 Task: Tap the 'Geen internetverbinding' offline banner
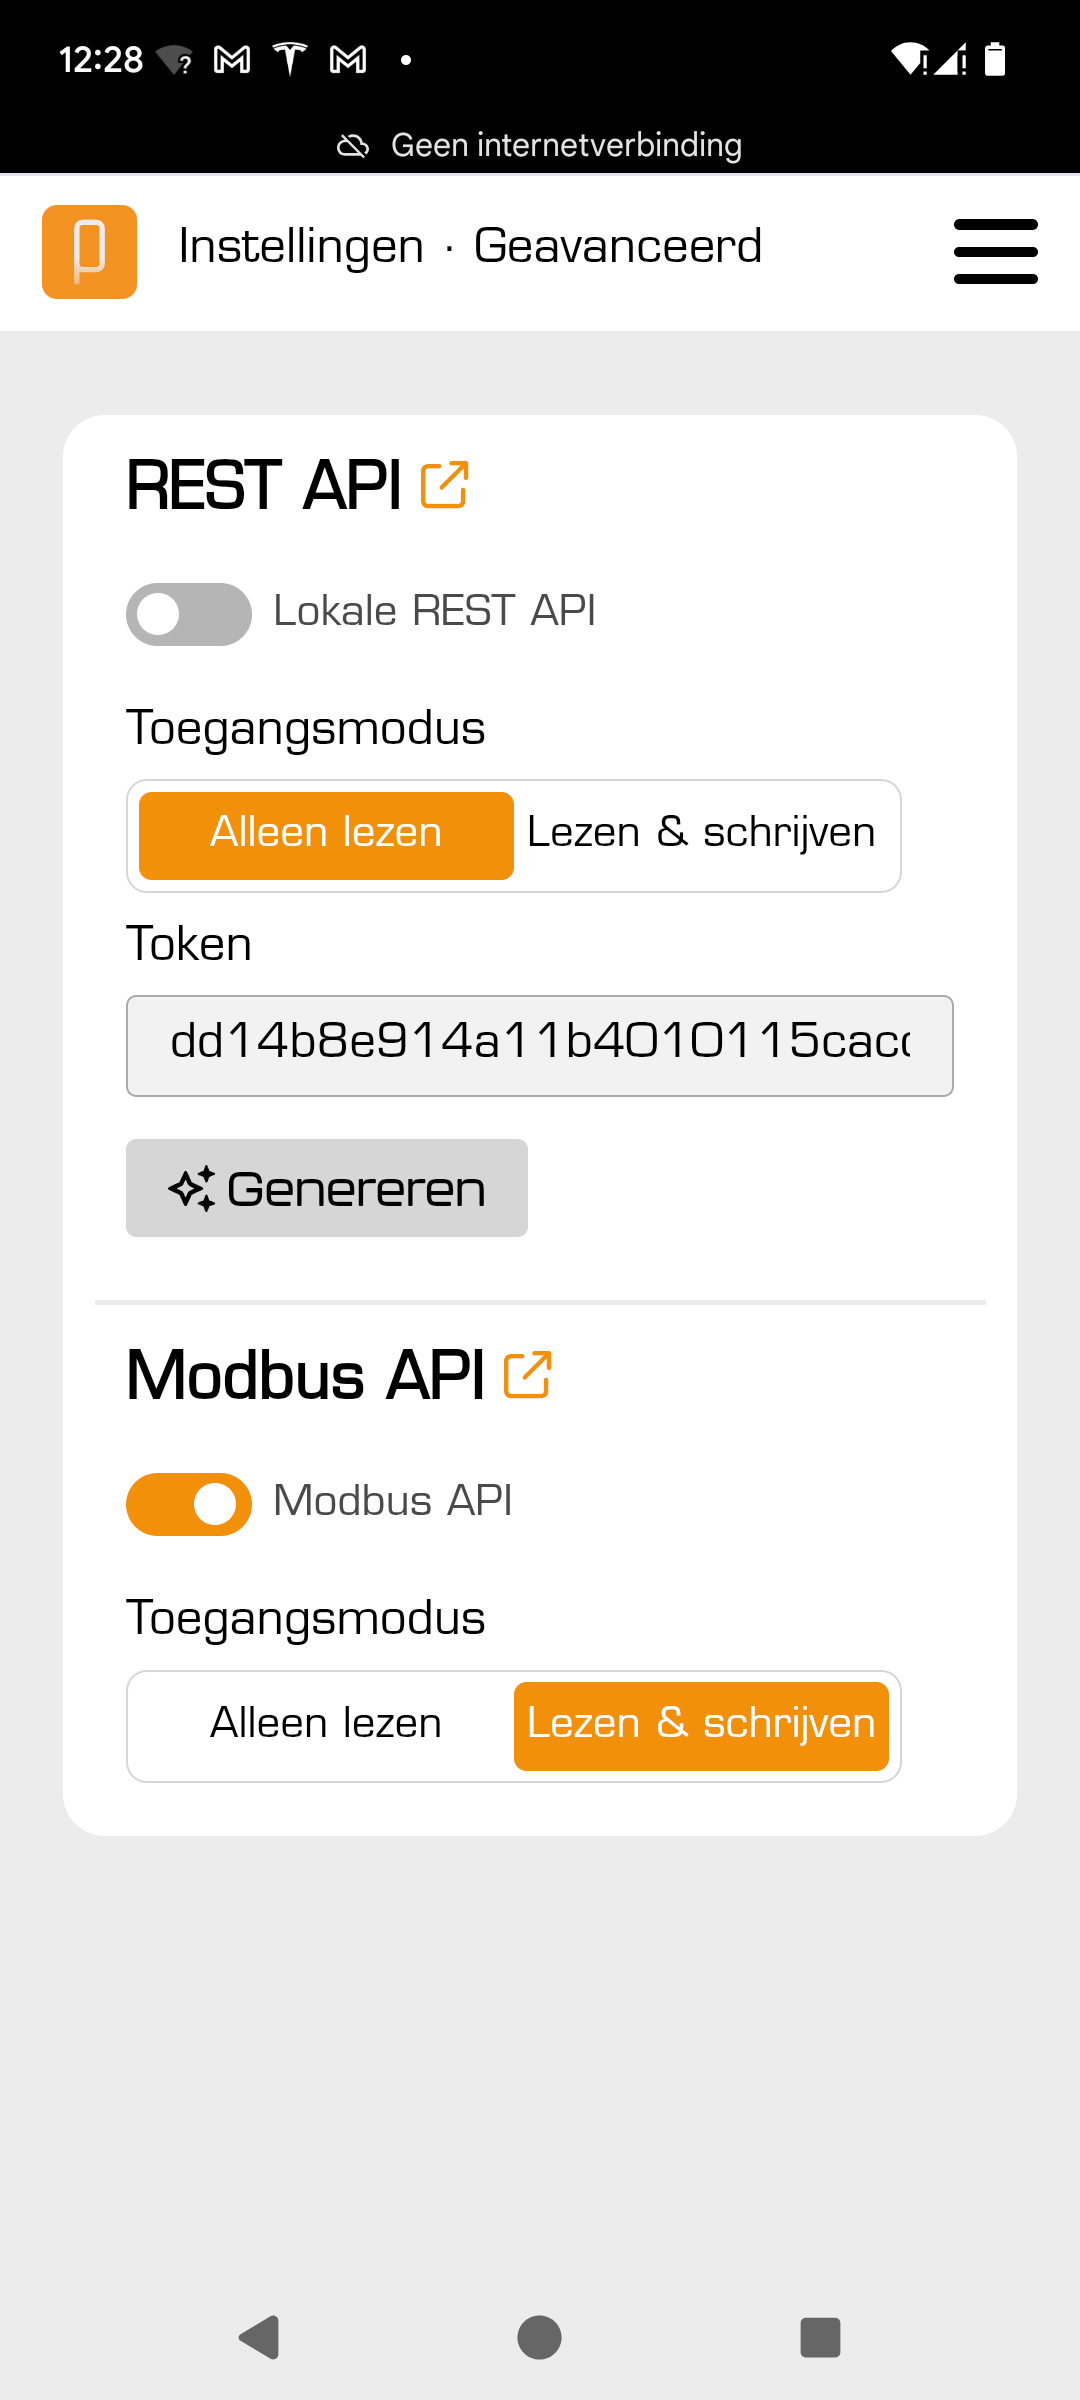click(540, 145)
